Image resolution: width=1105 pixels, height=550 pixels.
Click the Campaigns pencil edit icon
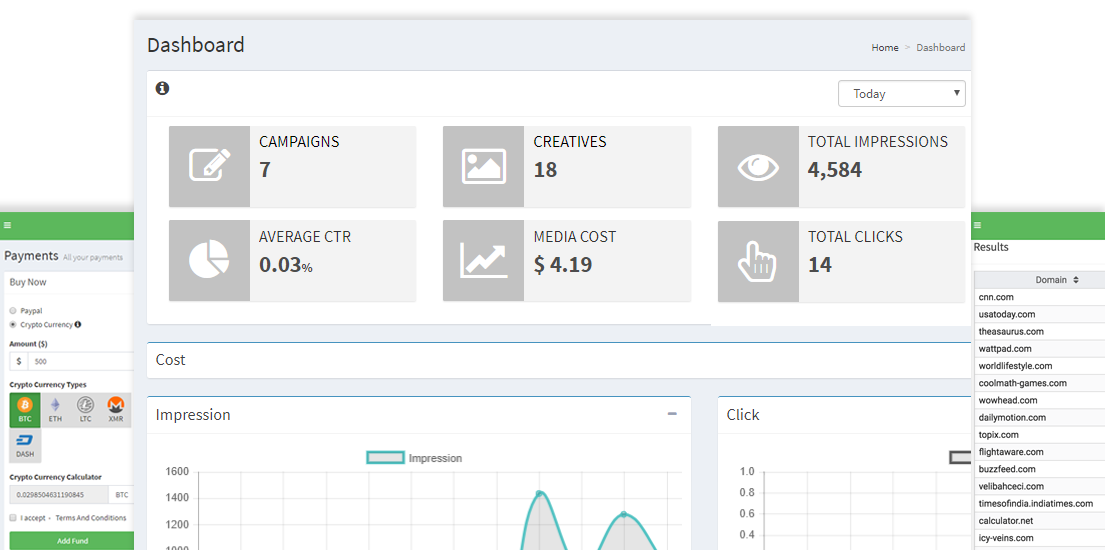point(209,166)
